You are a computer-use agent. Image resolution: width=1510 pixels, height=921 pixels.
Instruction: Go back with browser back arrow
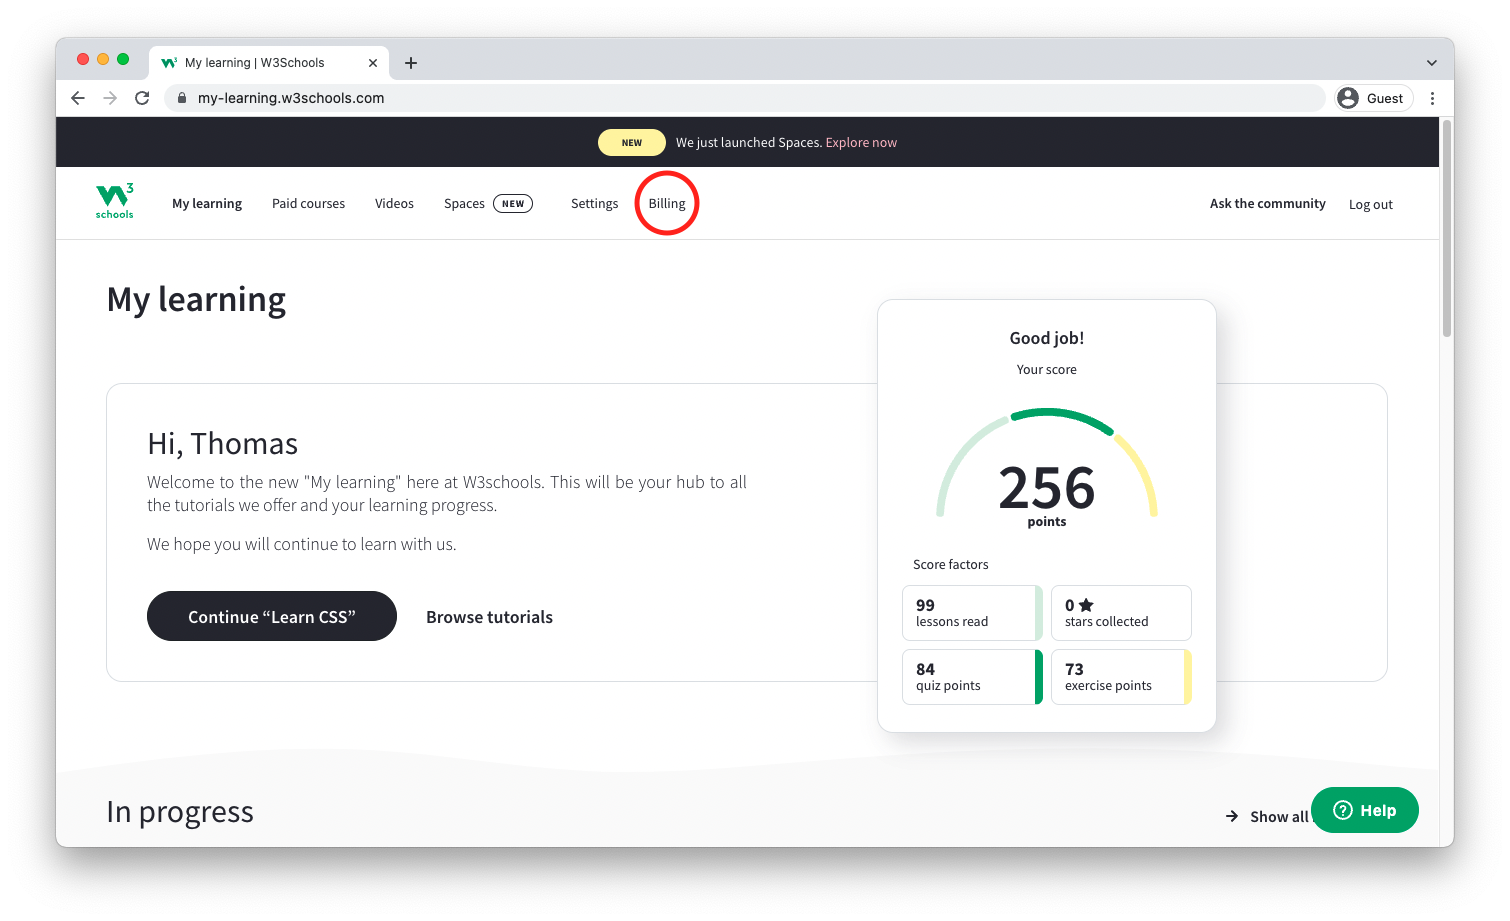(78, 98)
